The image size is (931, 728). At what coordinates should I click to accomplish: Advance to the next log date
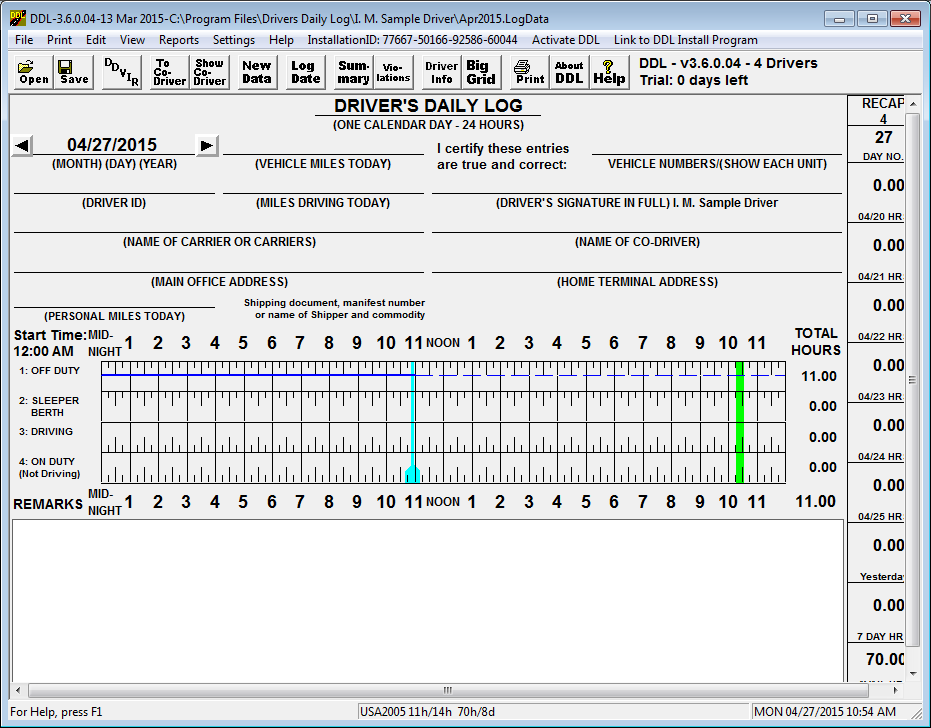pos(206,145)
